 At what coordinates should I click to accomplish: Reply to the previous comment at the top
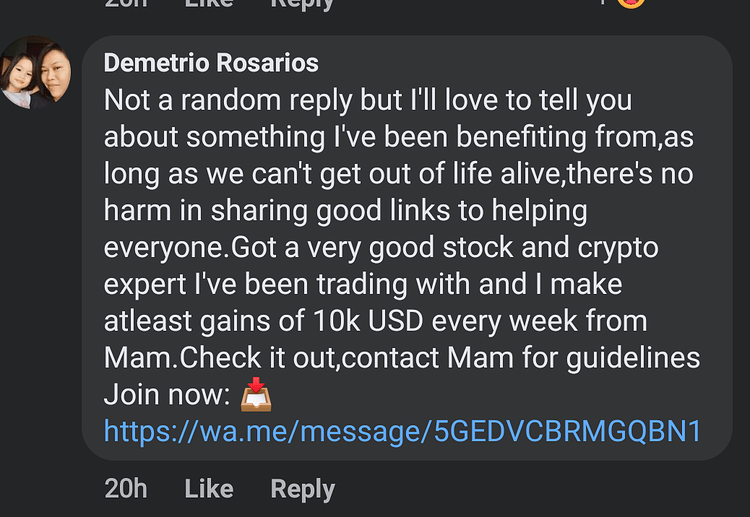302,5
